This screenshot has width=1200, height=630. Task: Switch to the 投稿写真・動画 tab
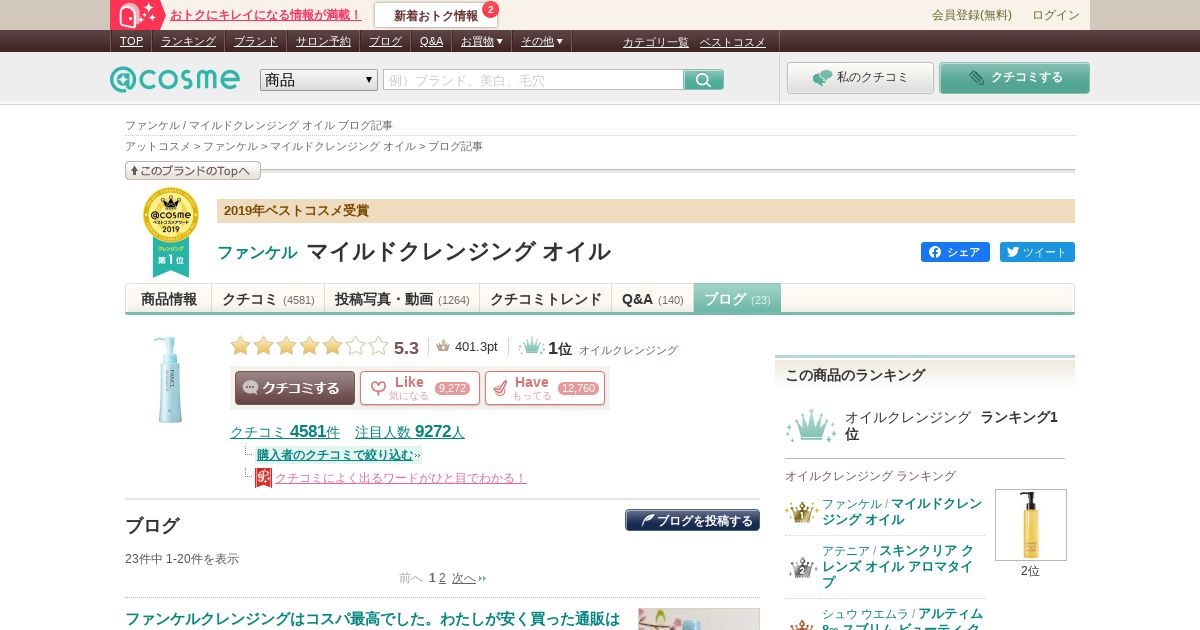(x=402, y=299)
